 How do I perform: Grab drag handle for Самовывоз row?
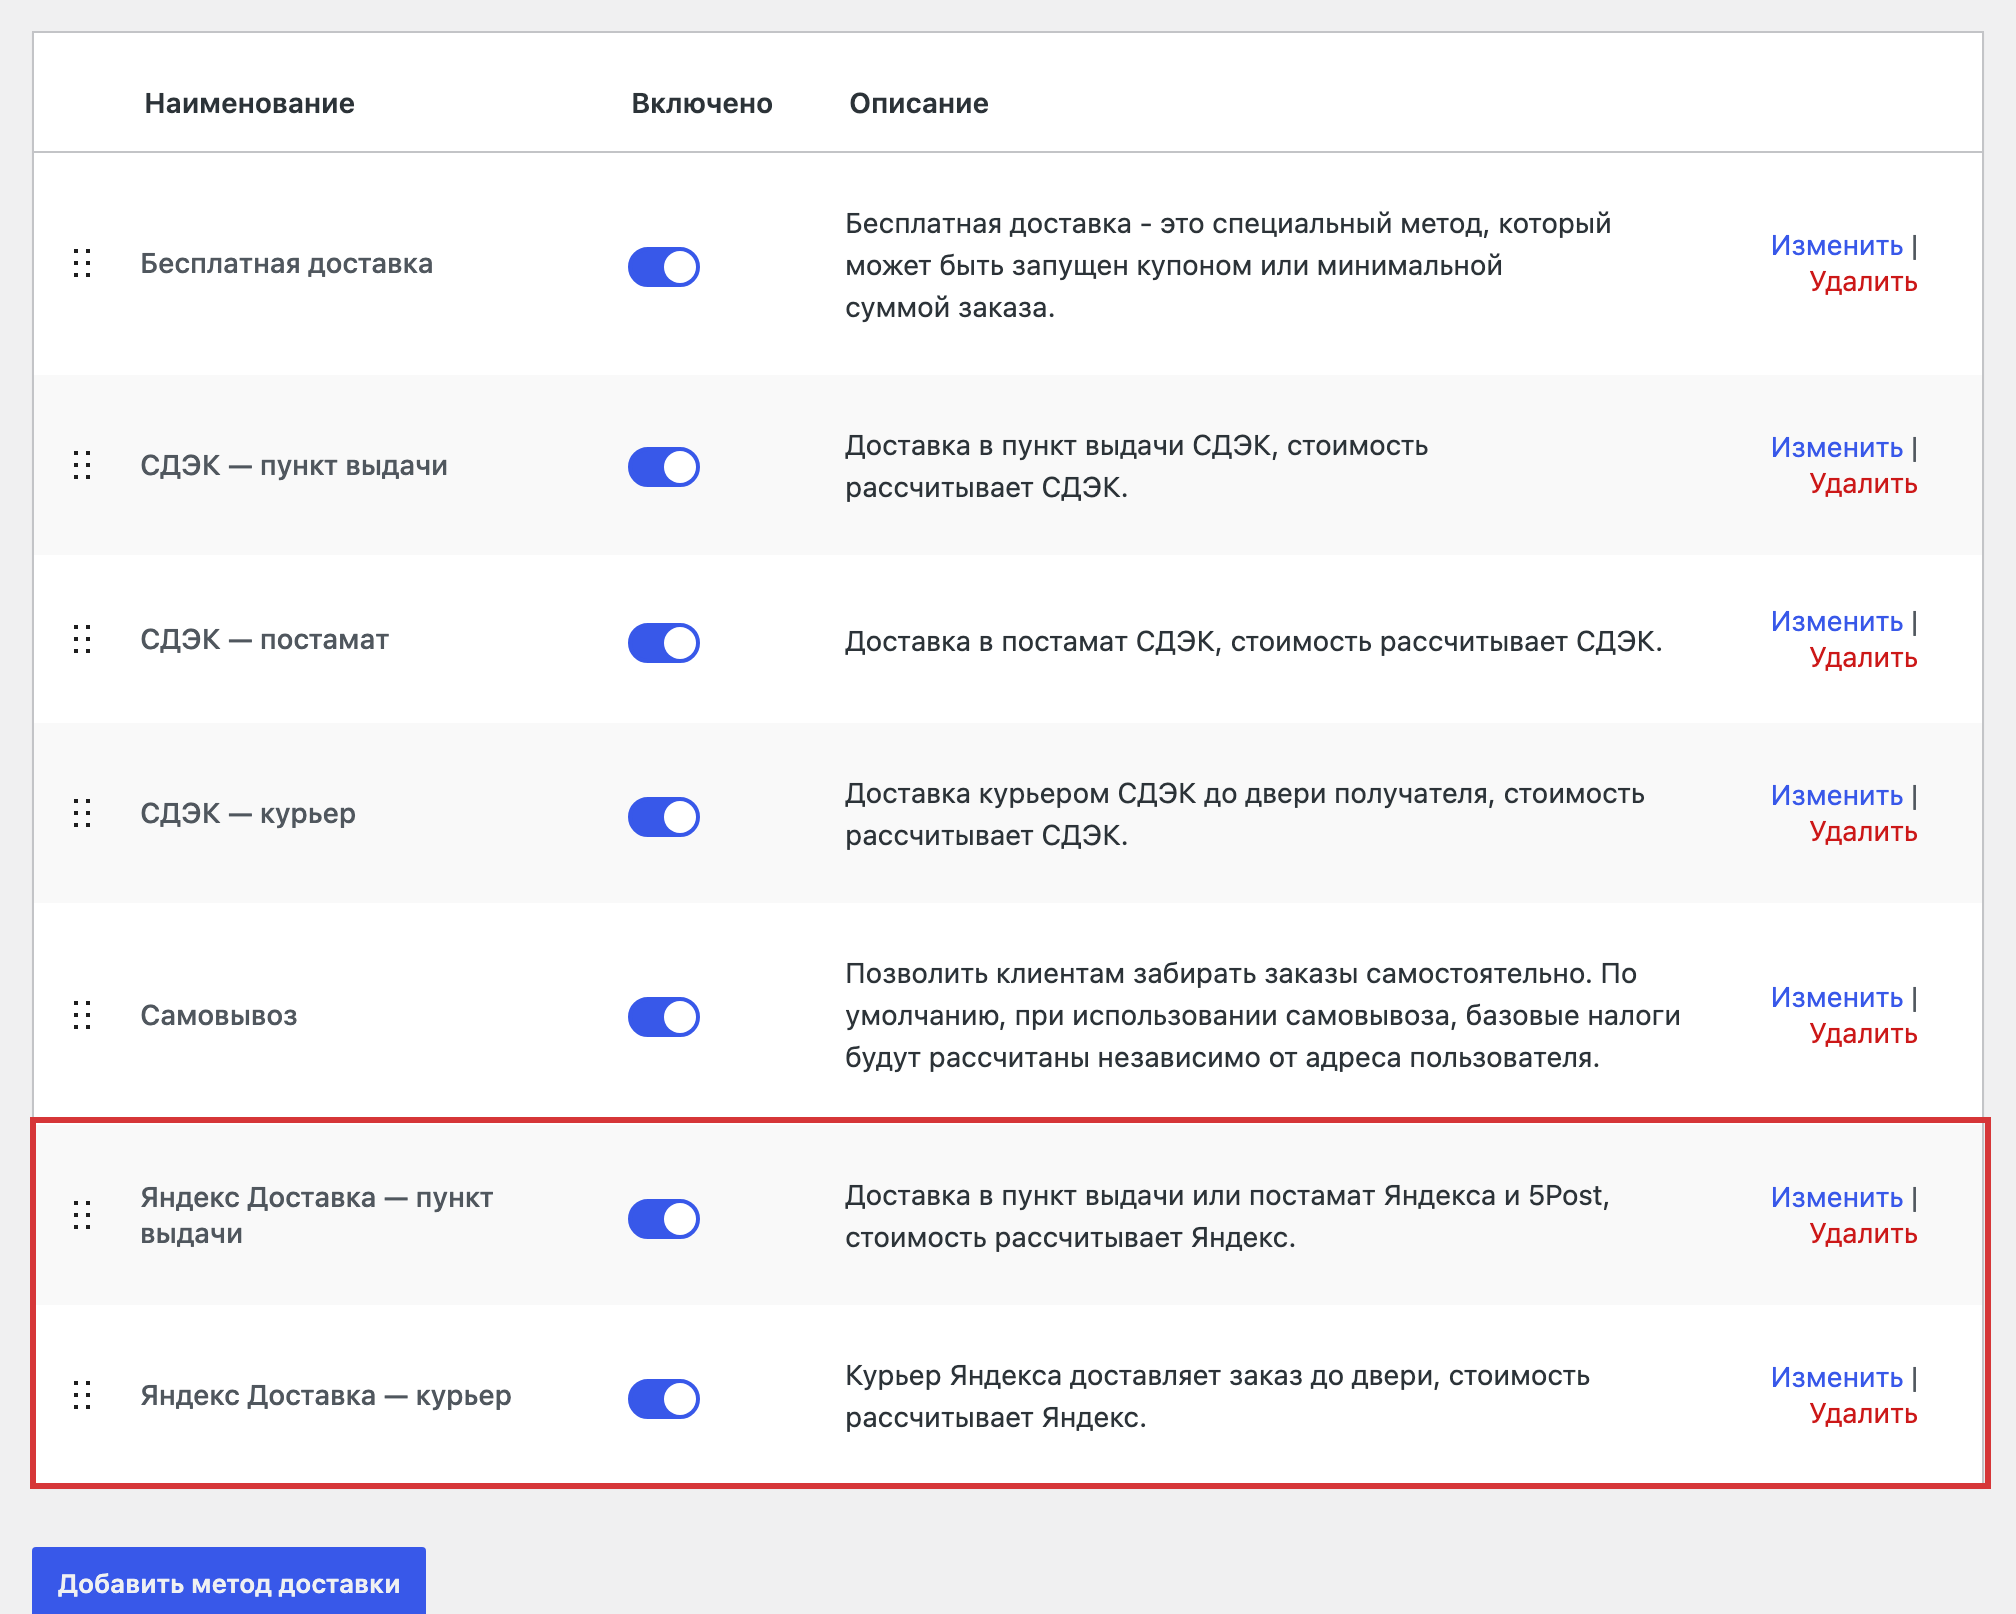point(83,1015)
